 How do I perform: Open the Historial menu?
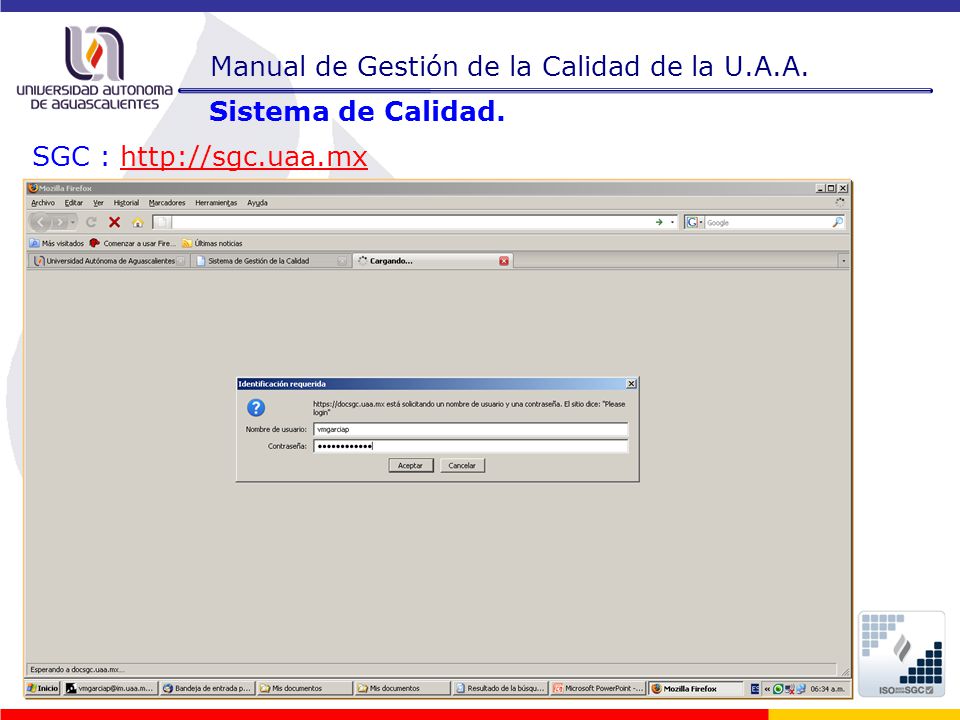[x=126, y=203]
